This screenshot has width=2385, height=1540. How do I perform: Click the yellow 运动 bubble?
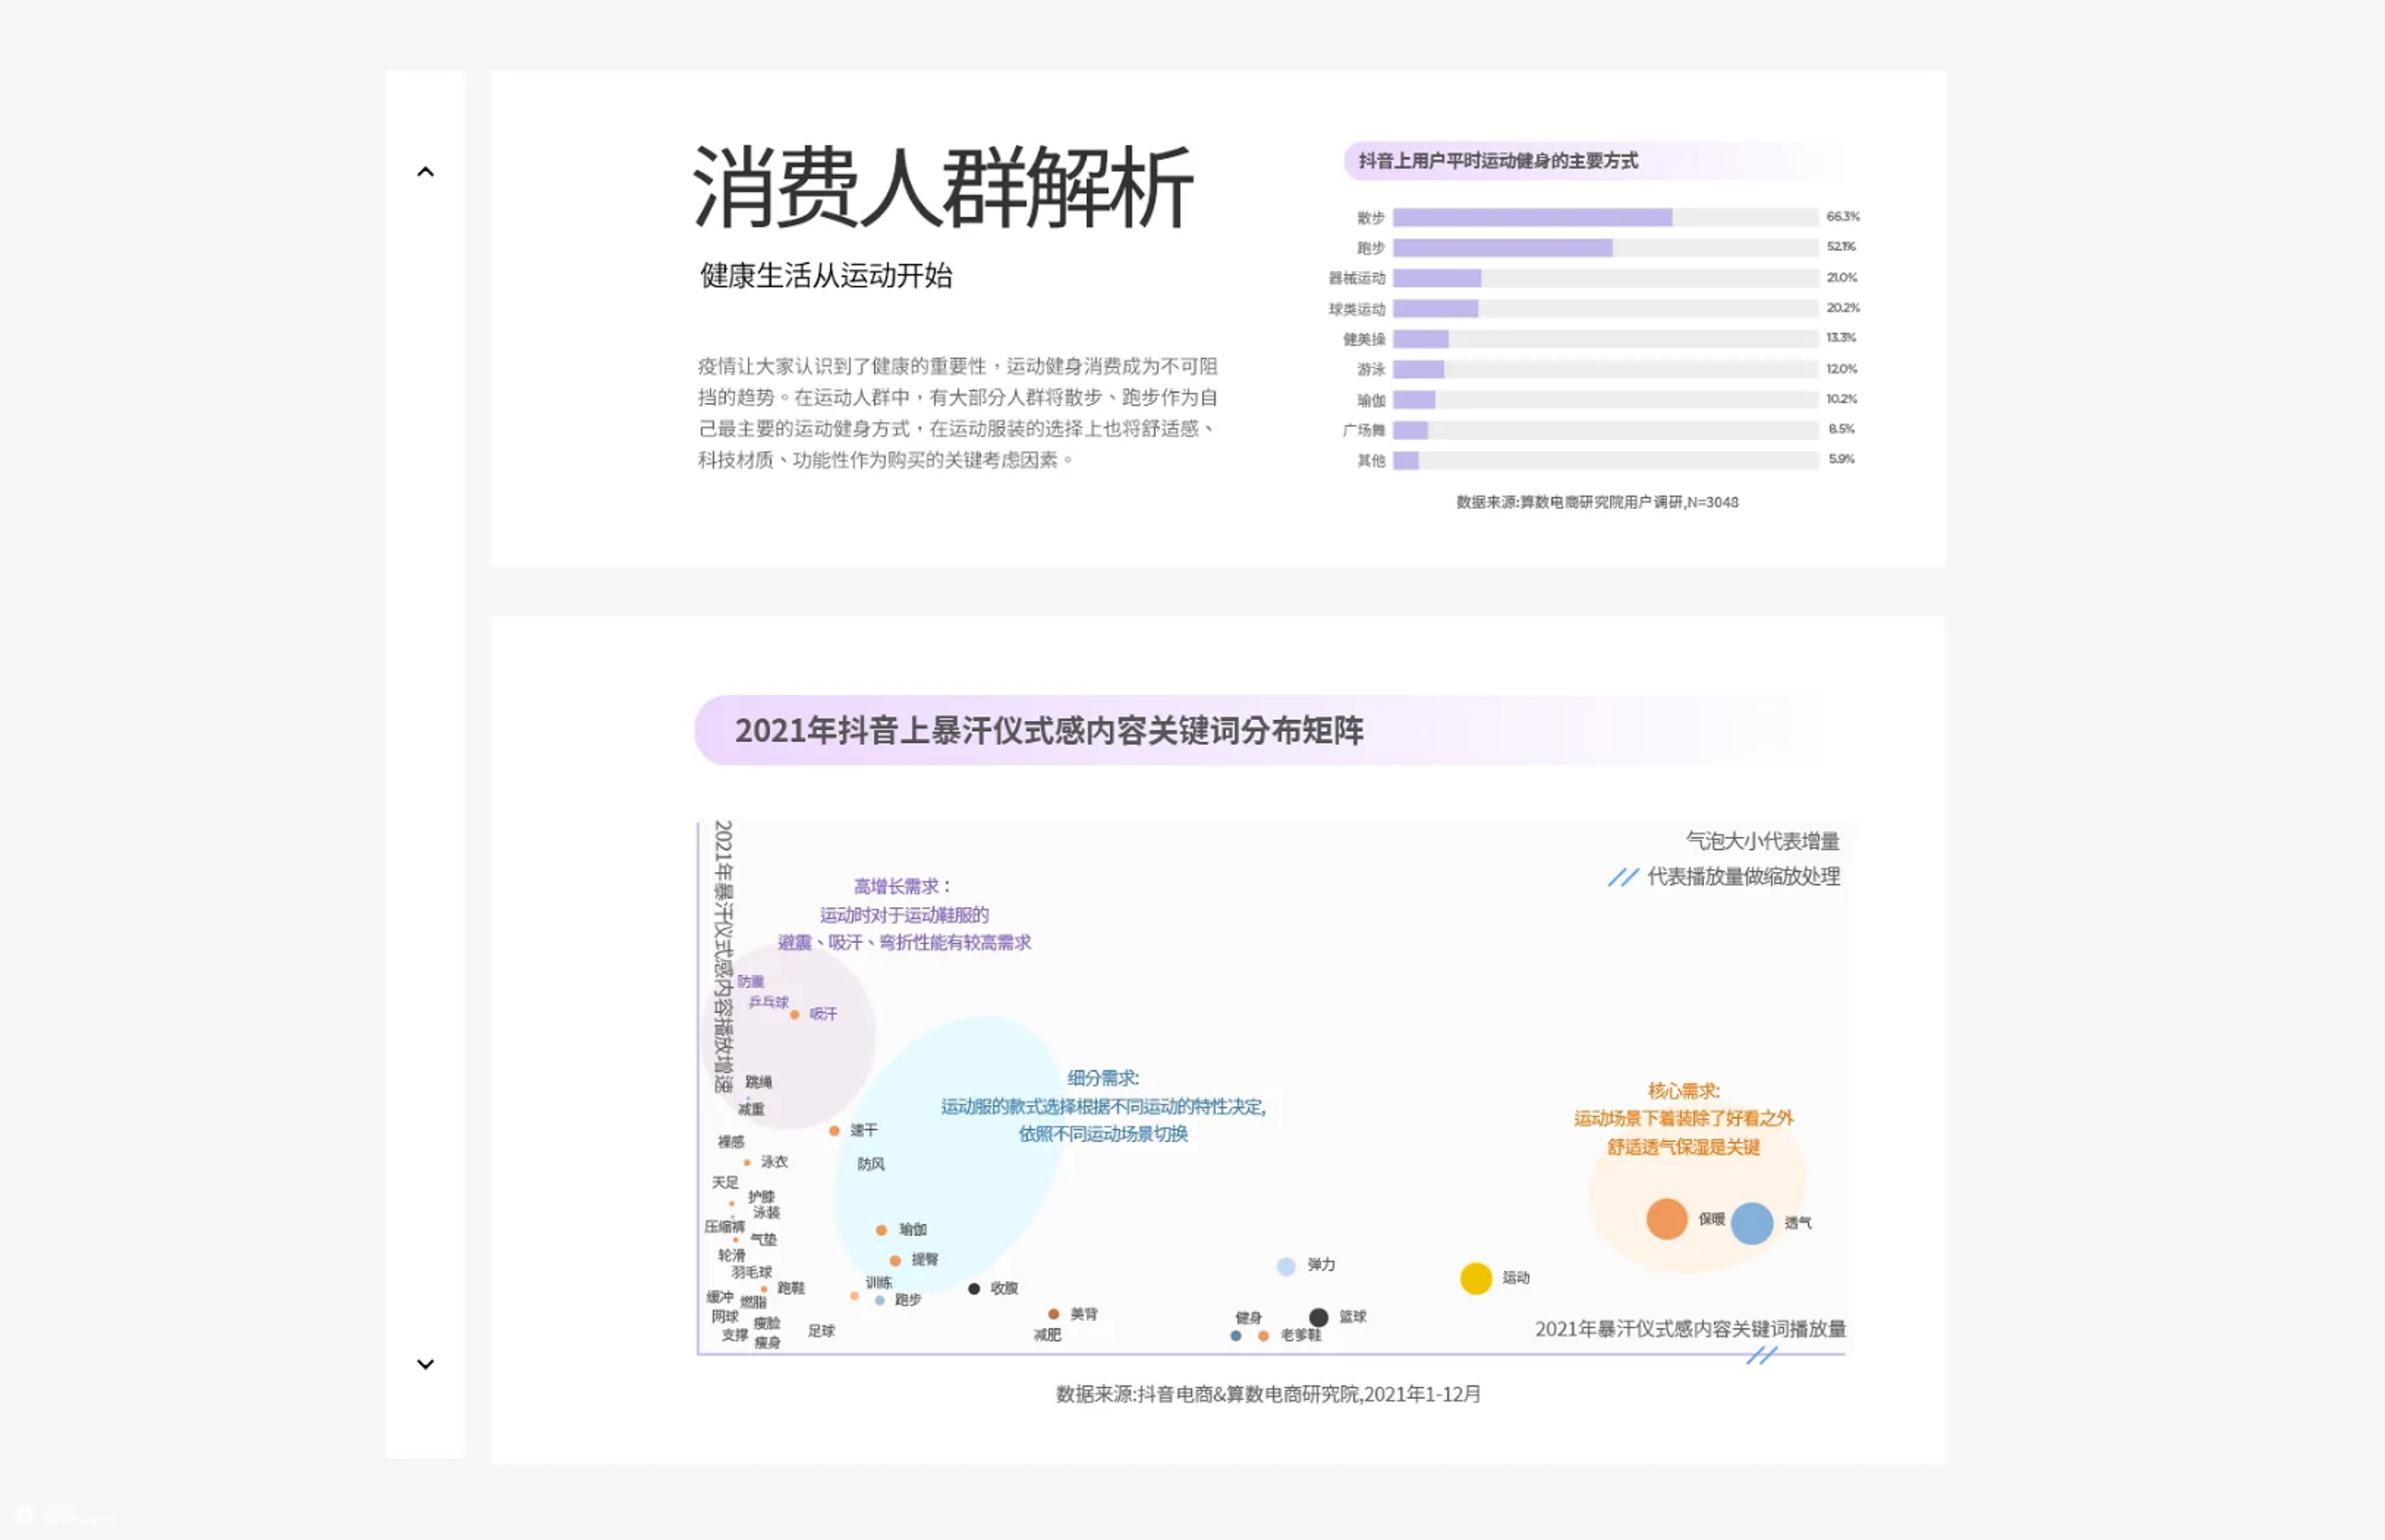point(1475,1278)
